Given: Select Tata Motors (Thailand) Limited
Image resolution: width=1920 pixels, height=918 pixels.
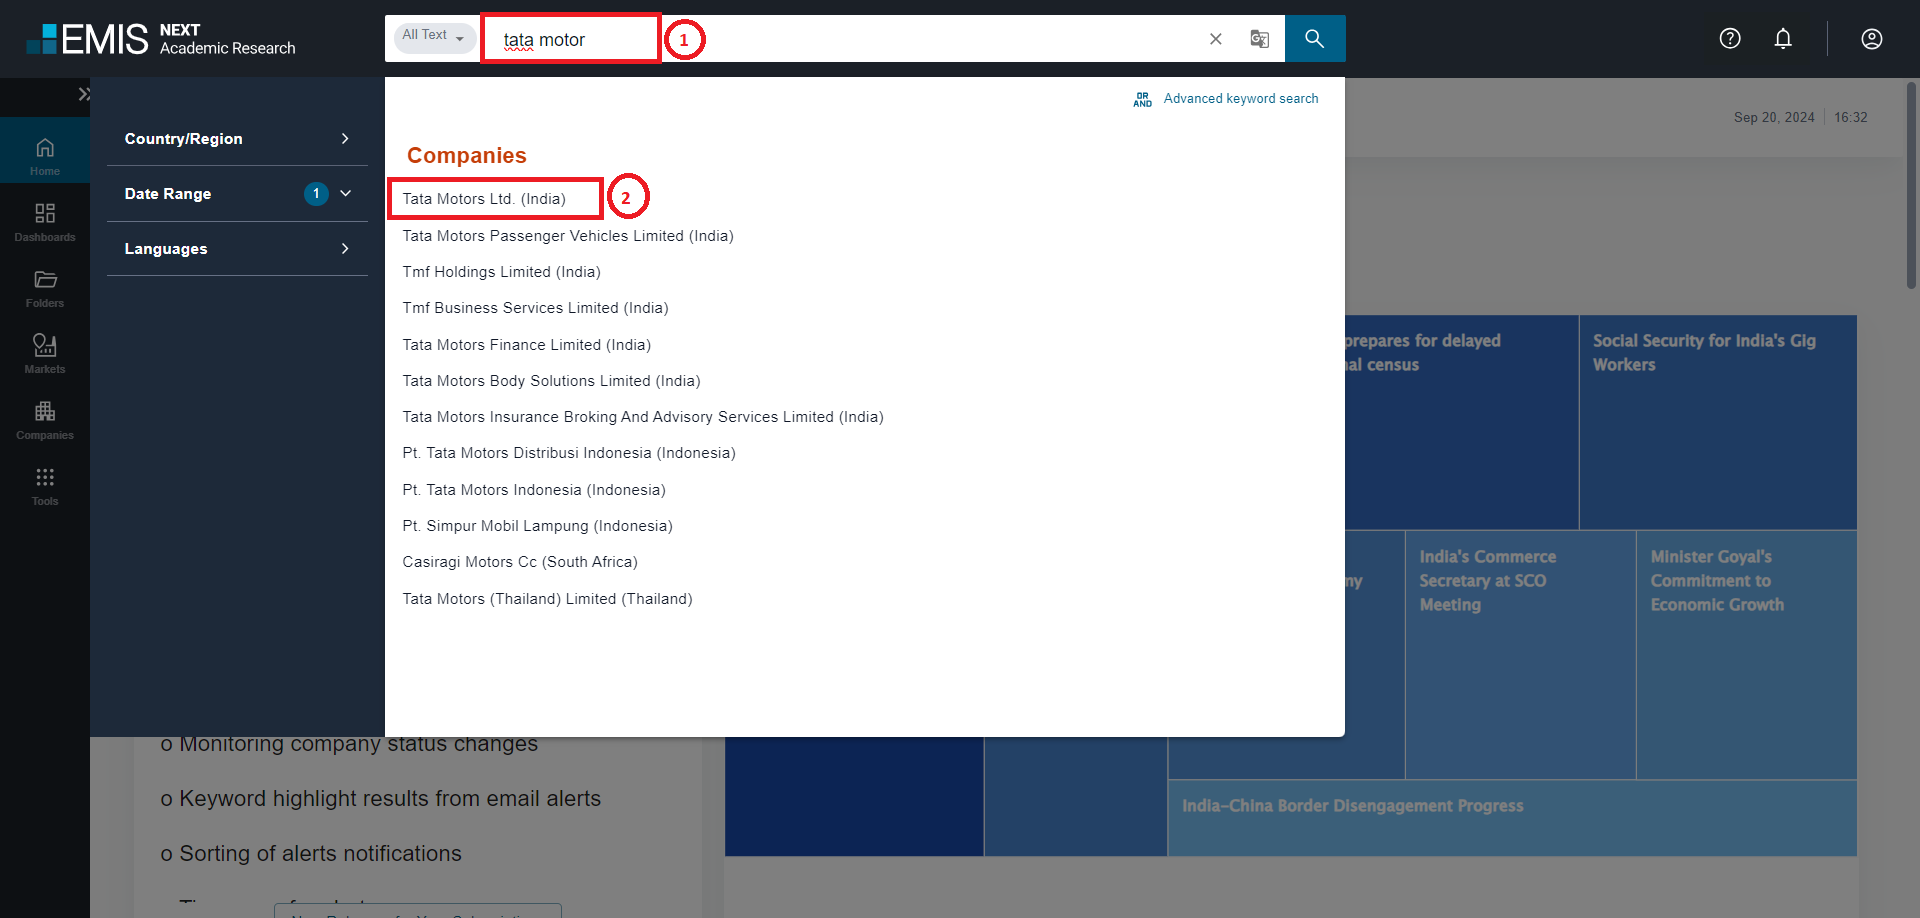Looking at the screenshot, I should pos(548,599).
